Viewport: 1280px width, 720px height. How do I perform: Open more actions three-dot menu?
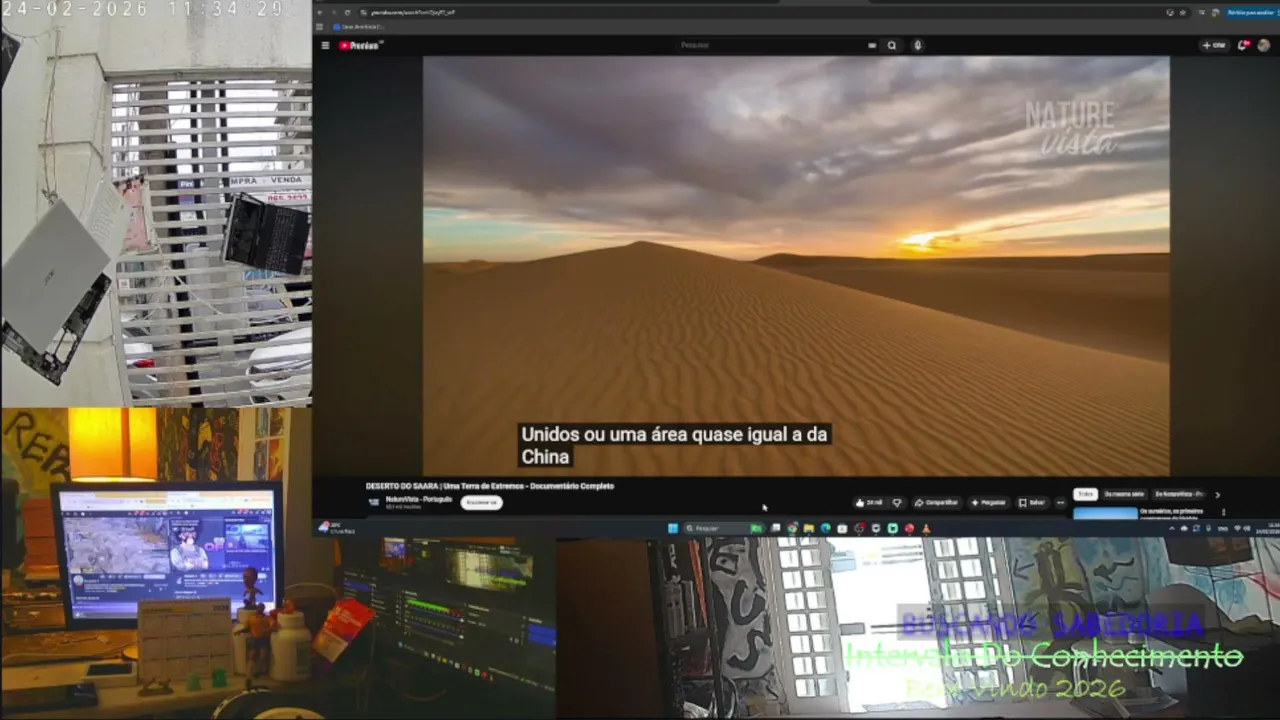[x=1061, y=502]
